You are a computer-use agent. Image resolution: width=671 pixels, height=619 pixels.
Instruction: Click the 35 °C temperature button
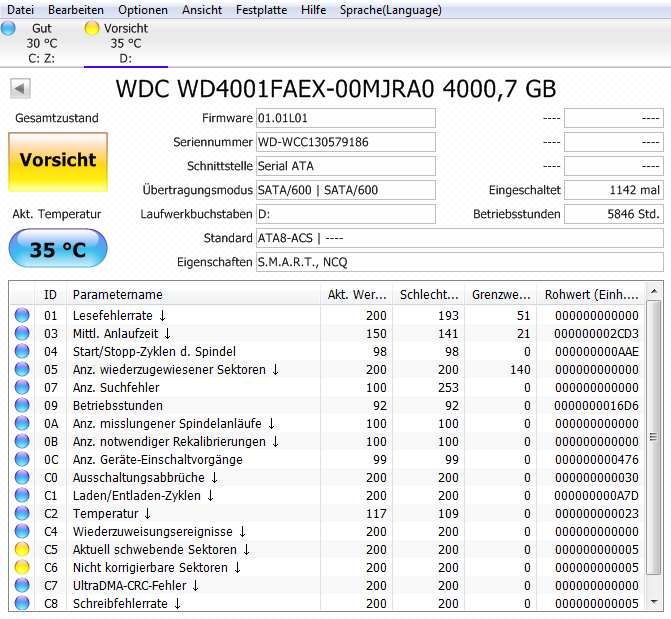point(58,248)
